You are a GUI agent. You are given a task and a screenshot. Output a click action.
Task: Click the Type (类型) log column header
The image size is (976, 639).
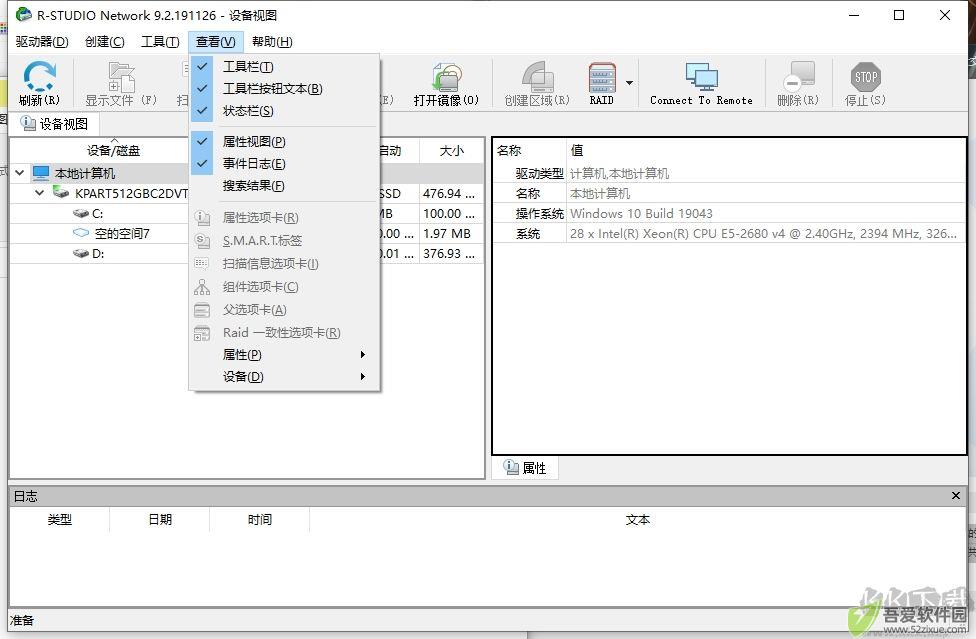click(60, 520)
